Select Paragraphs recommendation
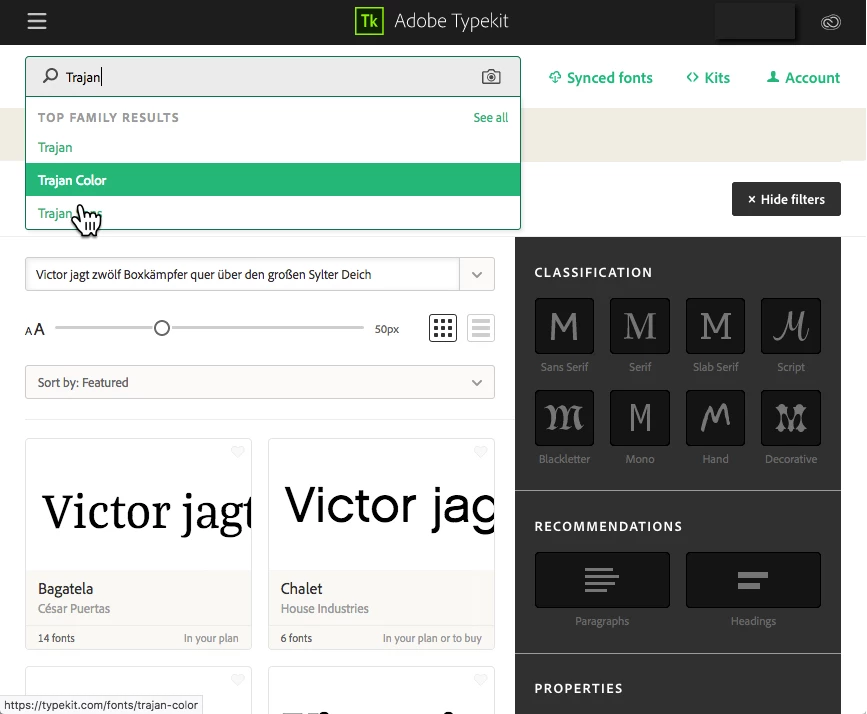This screenshot has width=867, height=714. click(x=602, y=580)
